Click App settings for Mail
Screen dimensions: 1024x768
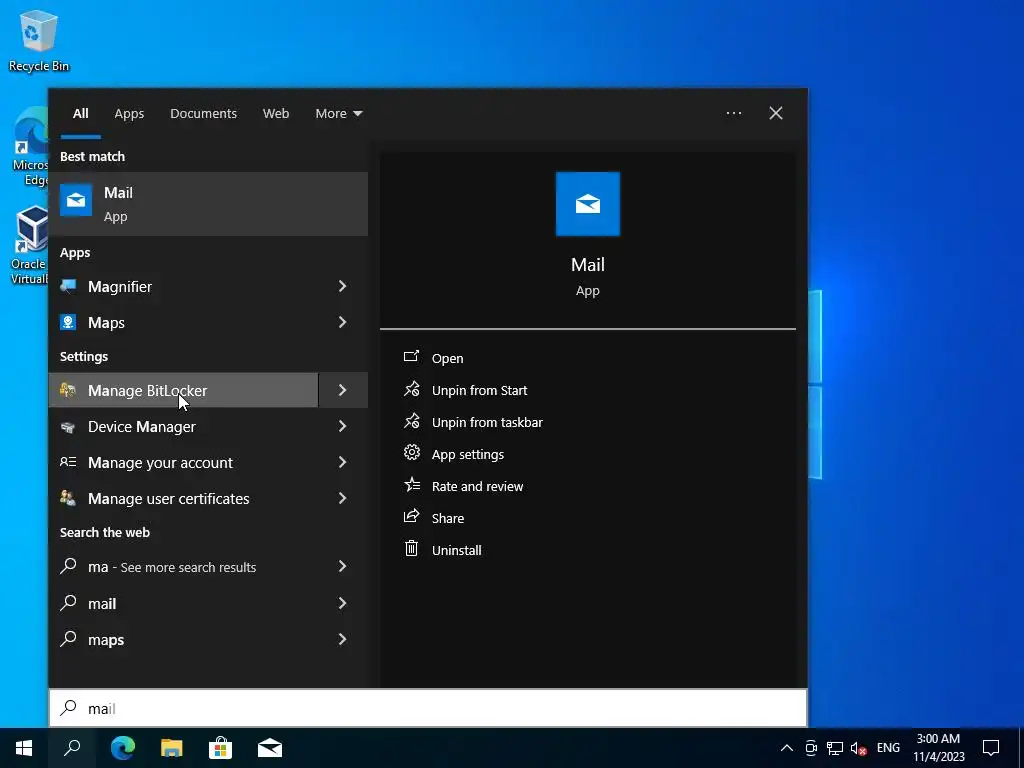pos(468,454)
